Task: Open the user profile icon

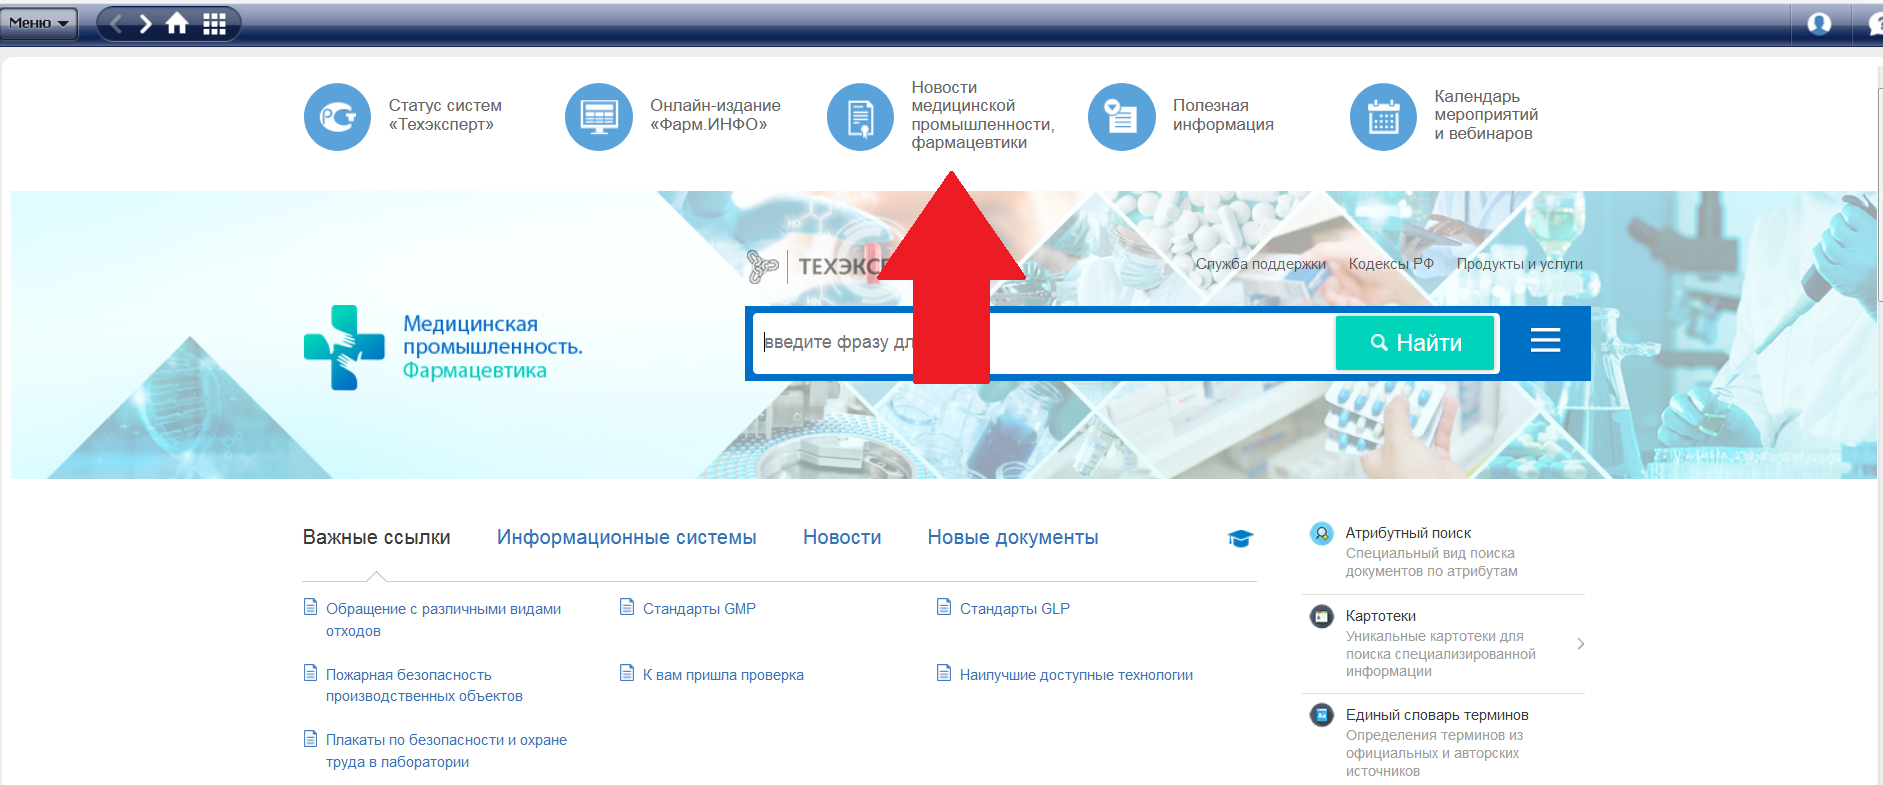Action: [x=1819, y=23]
